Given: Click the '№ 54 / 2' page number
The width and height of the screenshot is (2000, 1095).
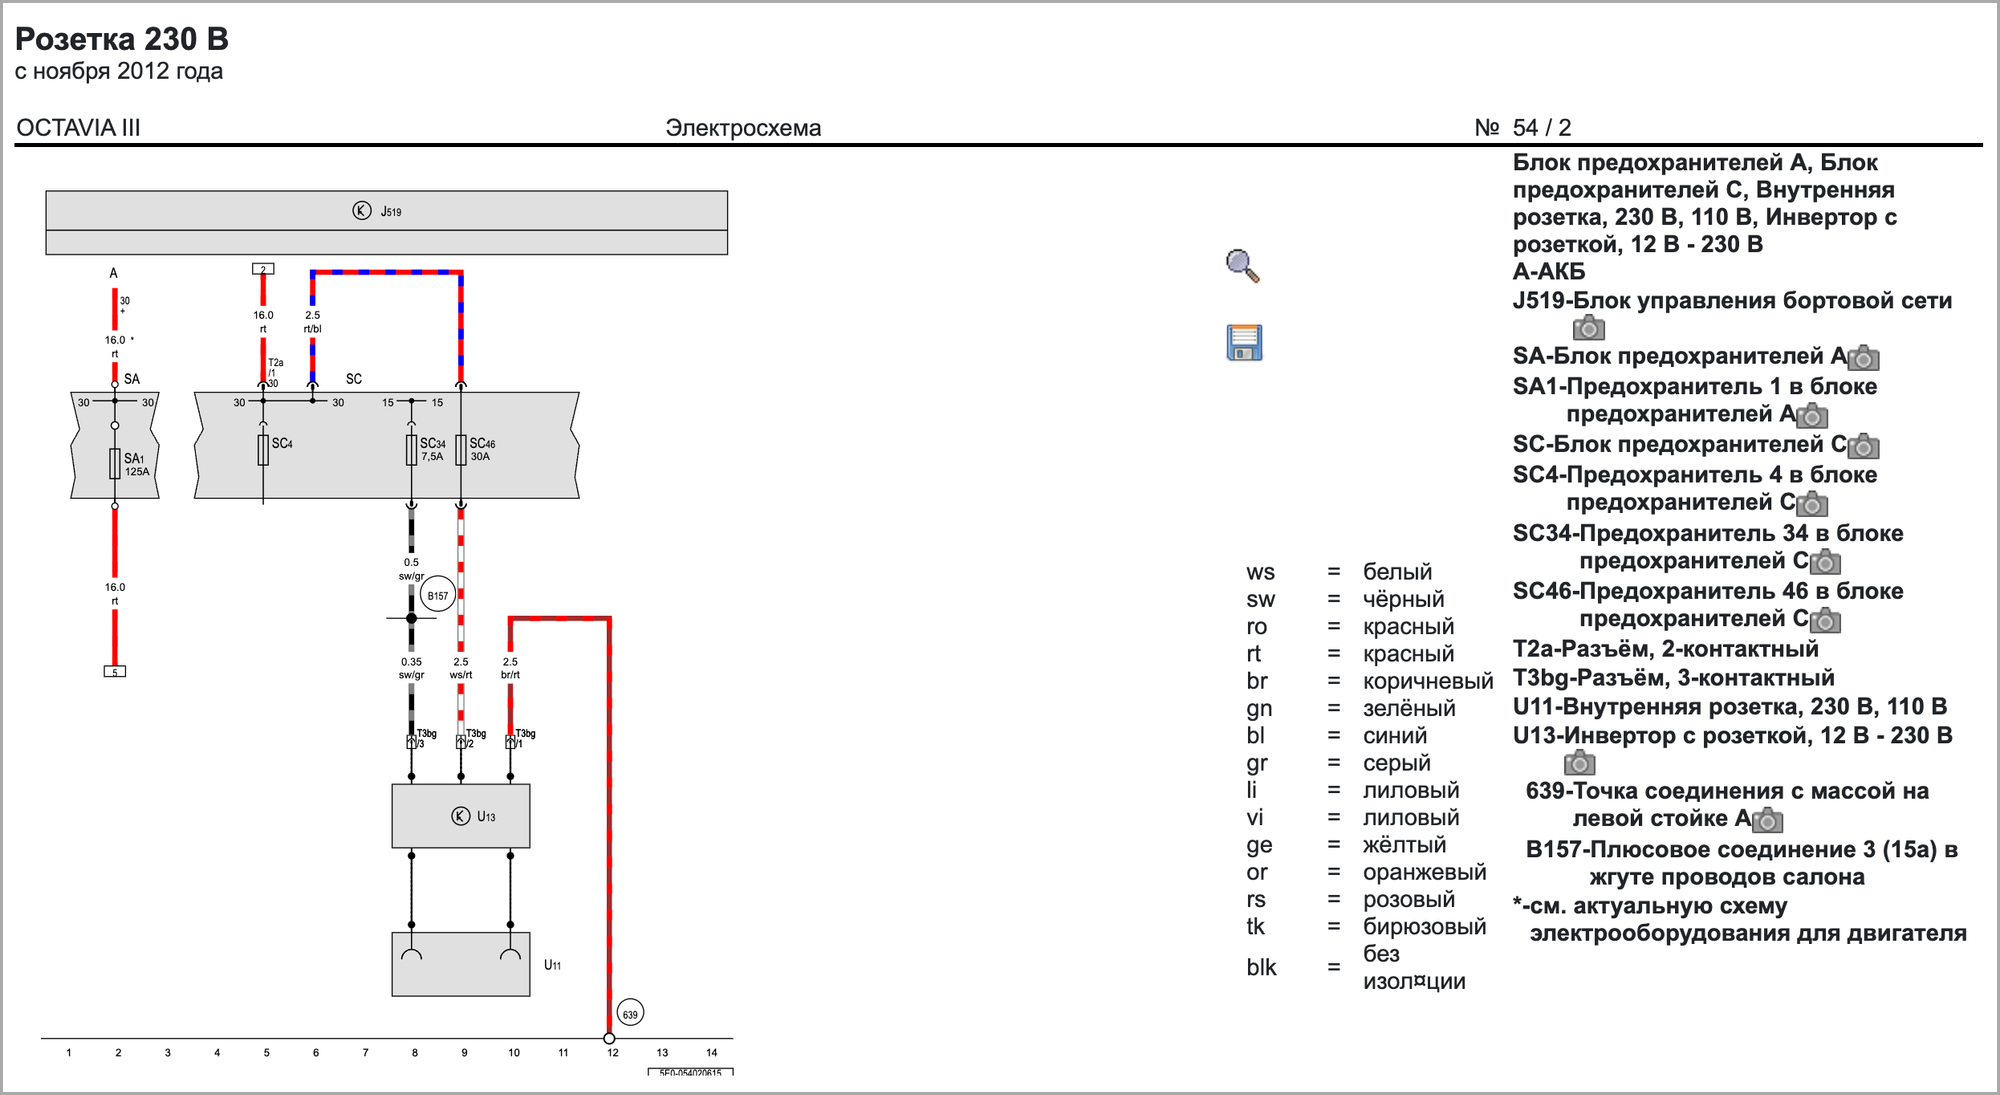Looking at the screenshot, I should [1523, 128].
